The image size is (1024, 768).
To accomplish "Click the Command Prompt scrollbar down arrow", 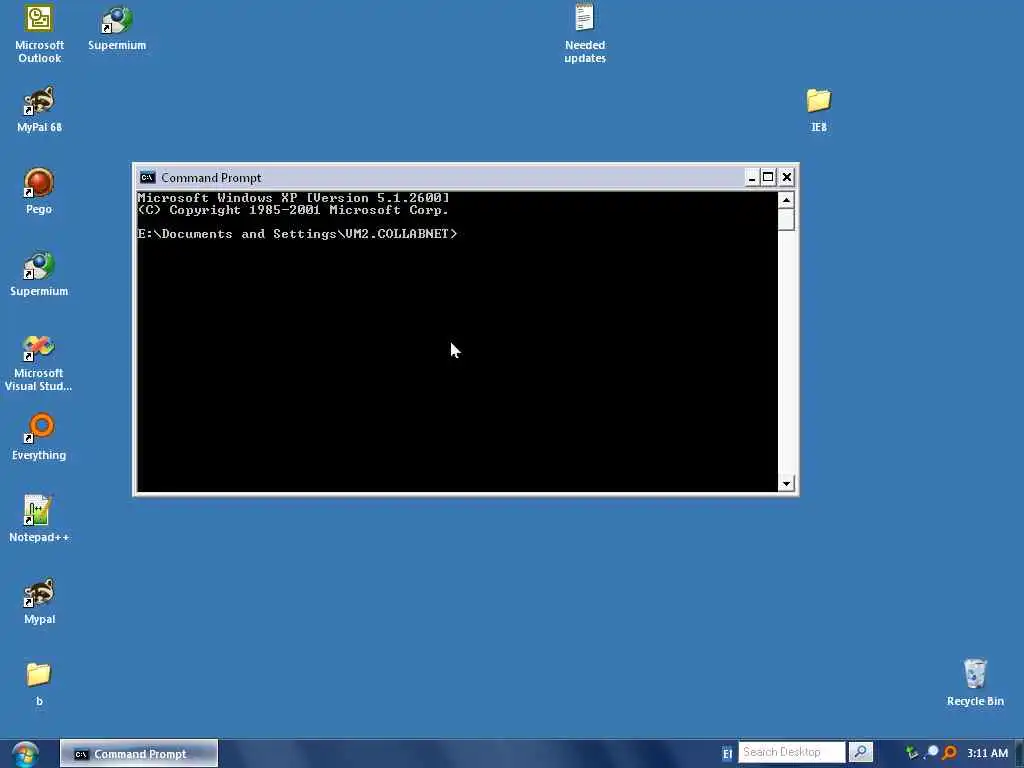I will (x=786, y=483).
